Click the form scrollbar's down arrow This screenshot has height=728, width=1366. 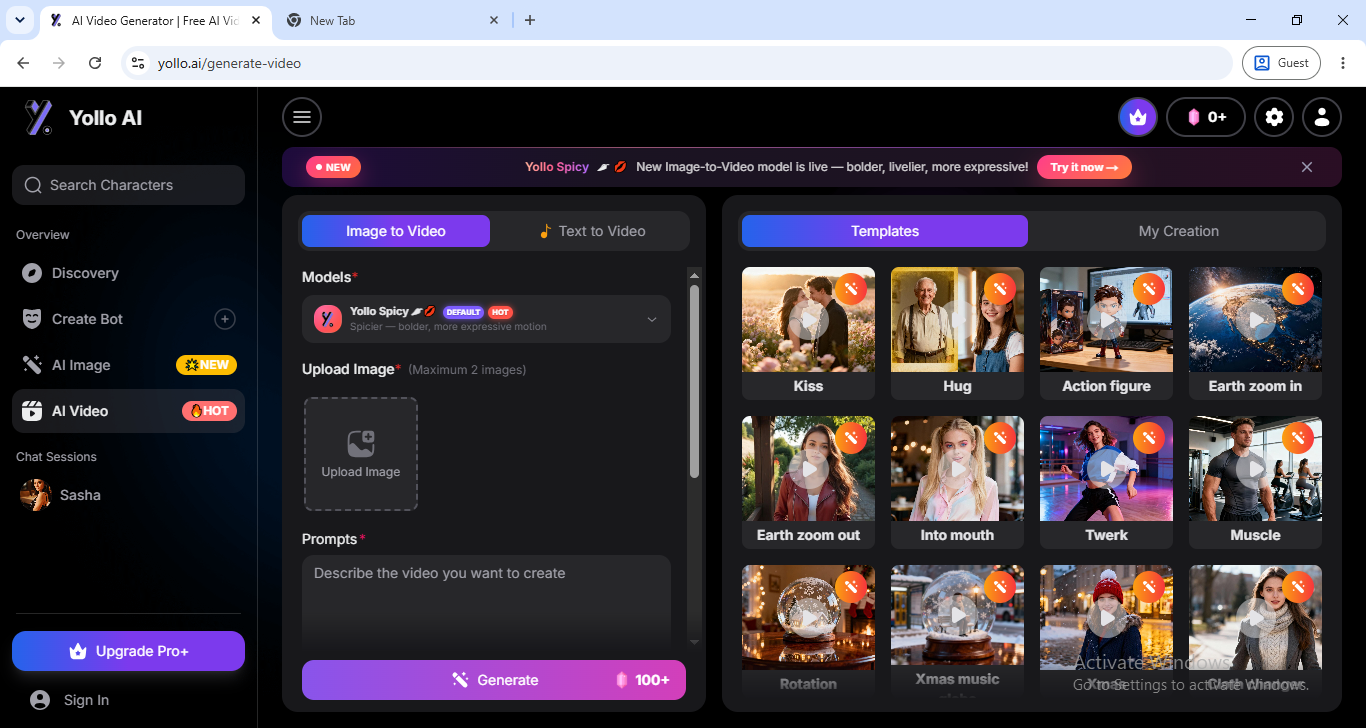695,641
